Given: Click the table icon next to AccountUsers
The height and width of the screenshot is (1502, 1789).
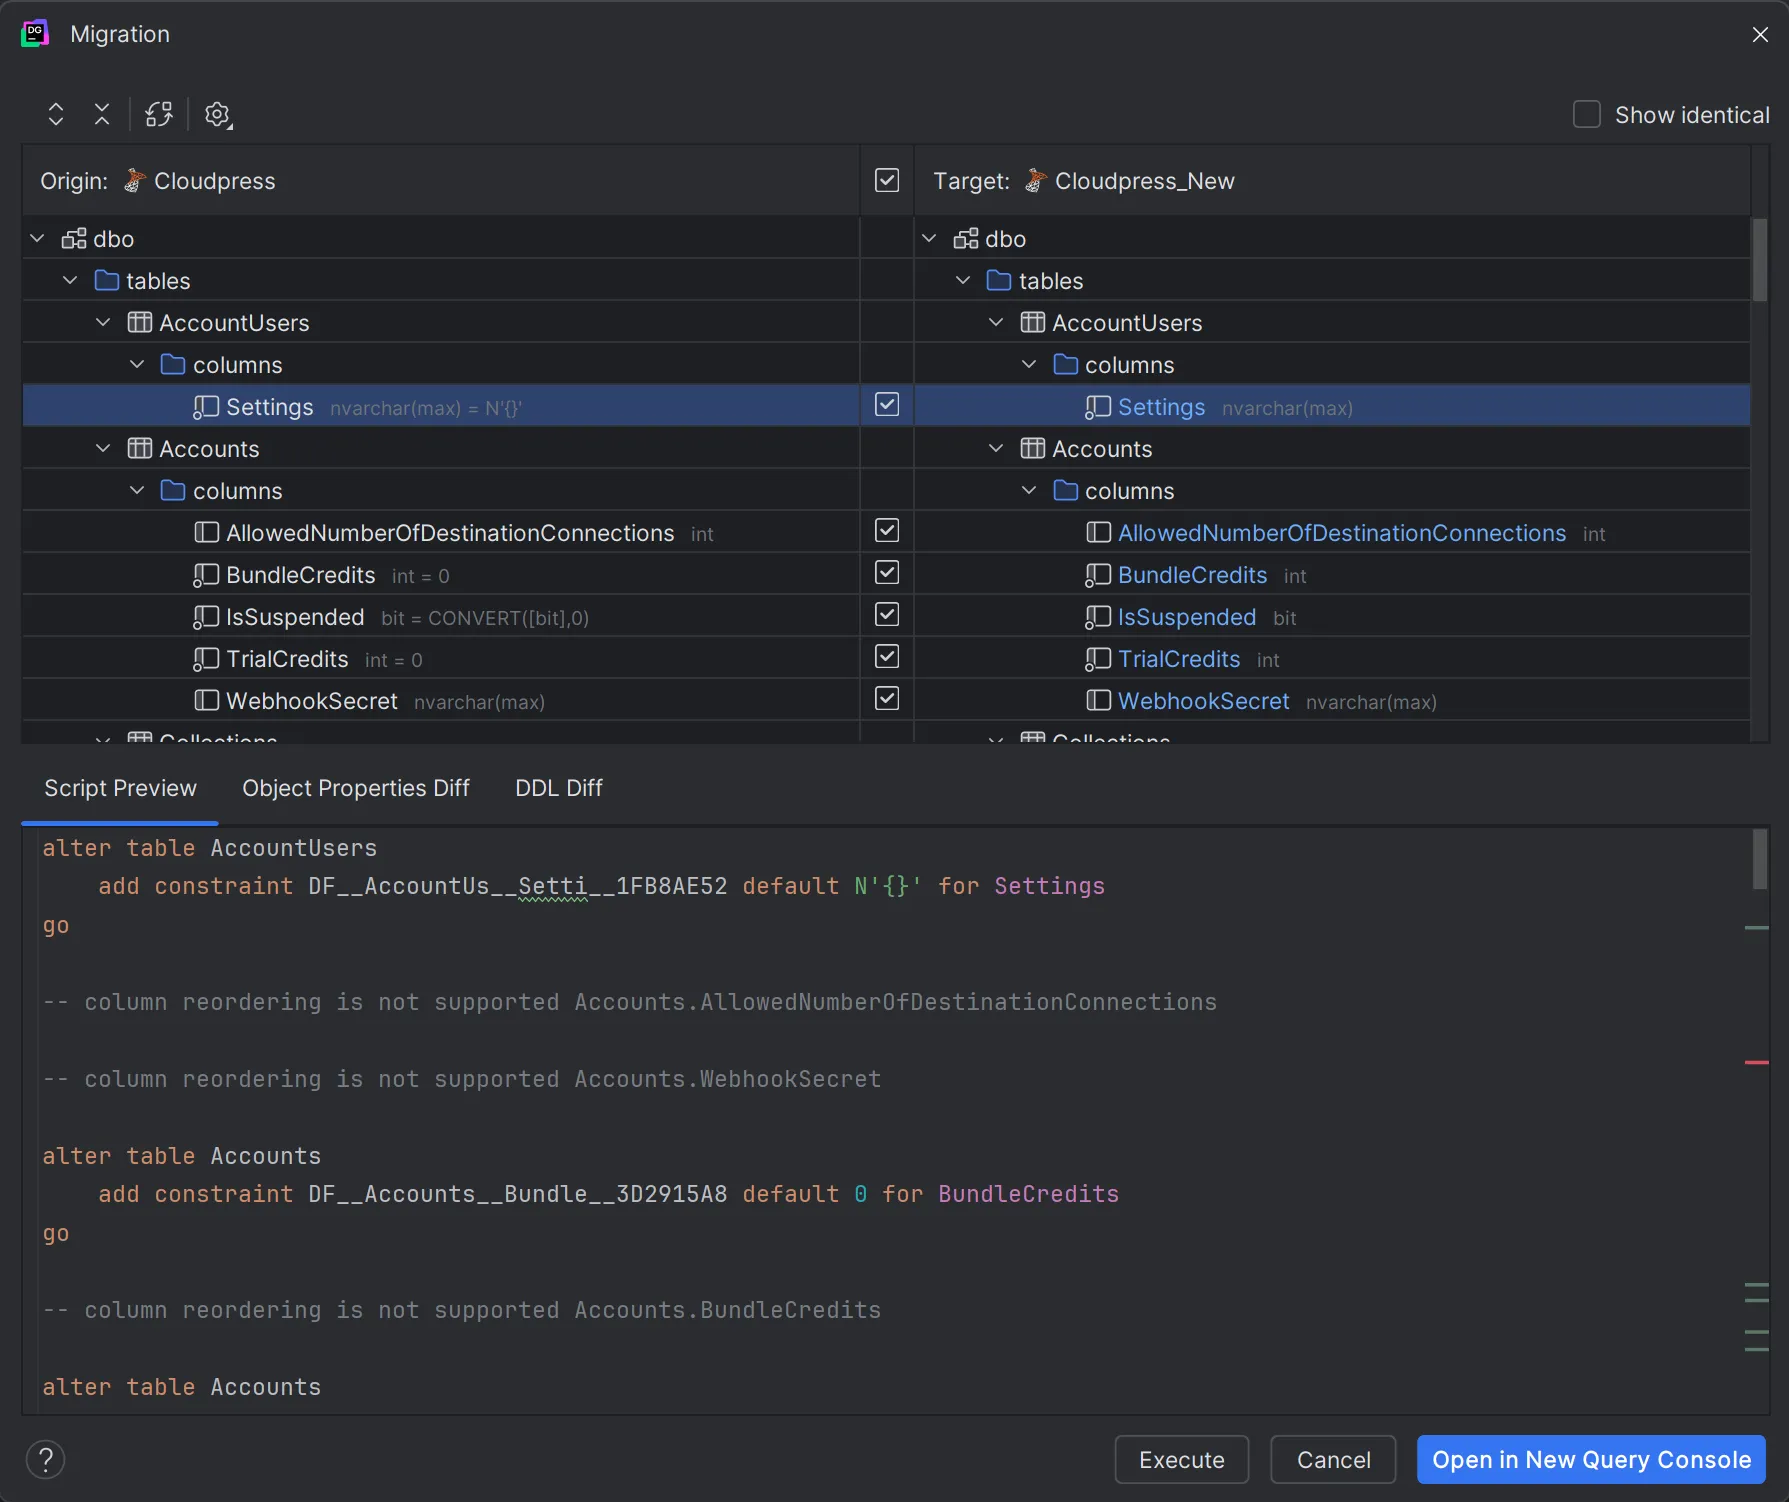Looking at the screenshot, I should [x=140, y=322].
